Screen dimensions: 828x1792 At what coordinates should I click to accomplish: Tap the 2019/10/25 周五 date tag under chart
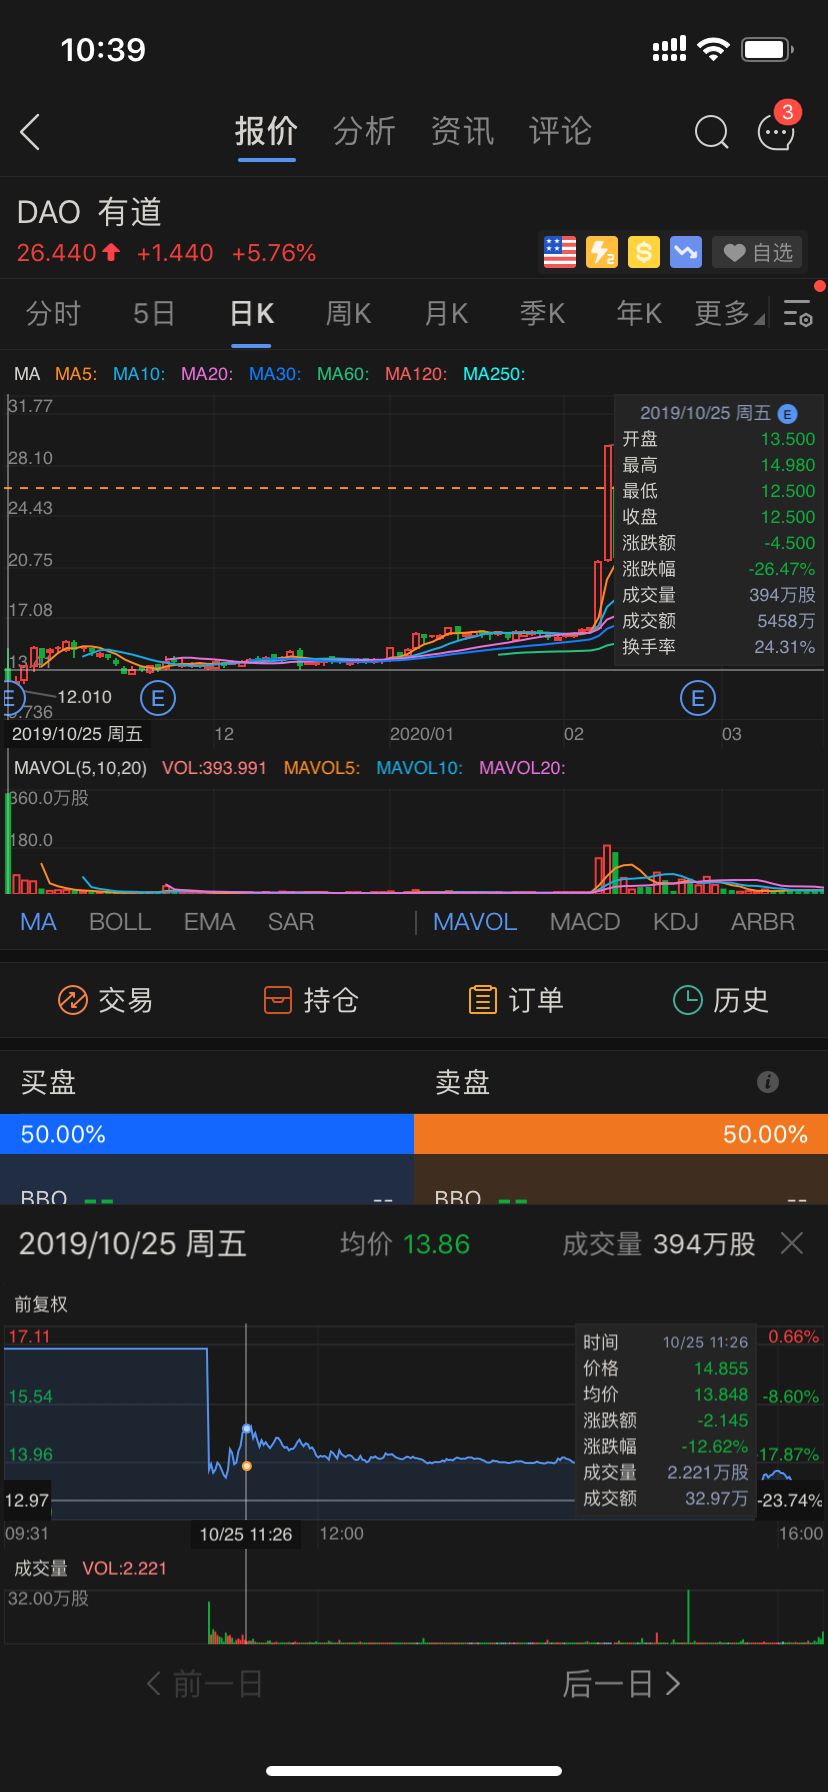(x=77, y=734)
